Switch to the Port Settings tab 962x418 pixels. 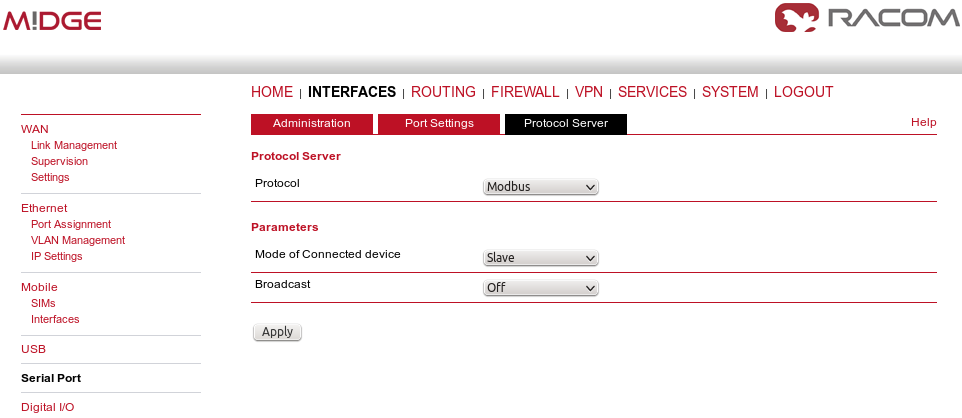click(x=439, y=124)
